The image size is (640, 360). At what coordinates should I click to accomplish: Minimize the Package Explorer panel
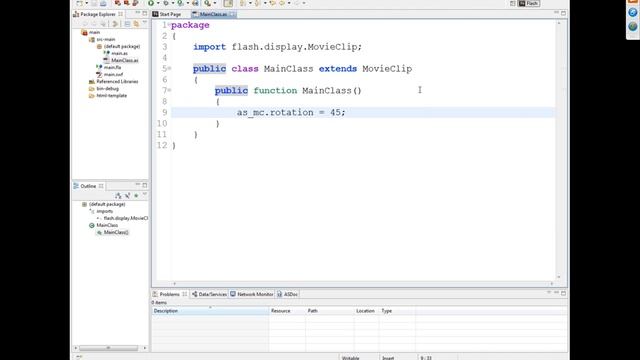138,13
